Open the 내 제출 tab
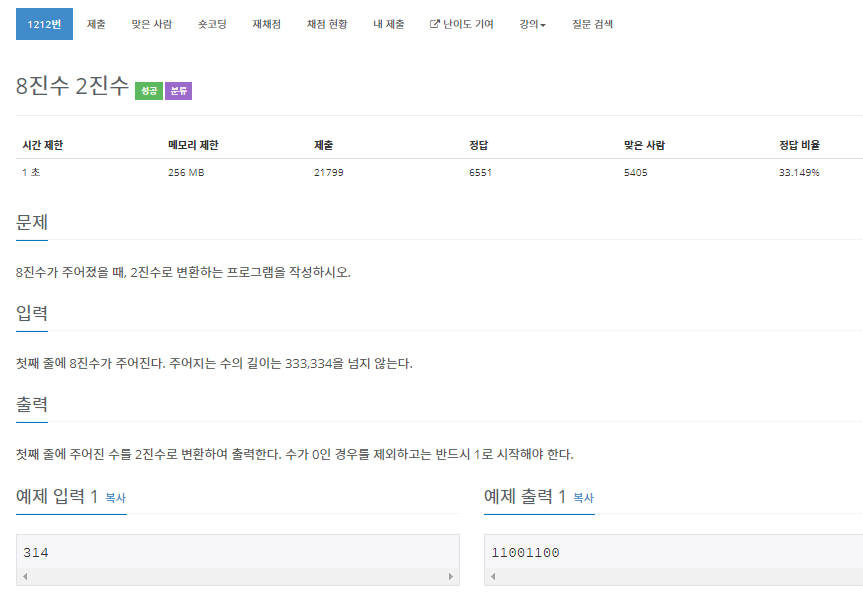The image size is (863, 602). coord(389,24)
